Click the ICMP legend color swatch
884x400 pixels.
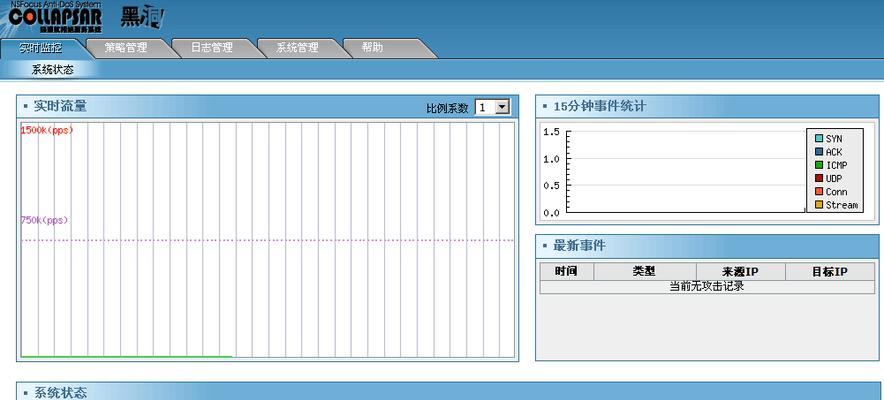[819, 165]
